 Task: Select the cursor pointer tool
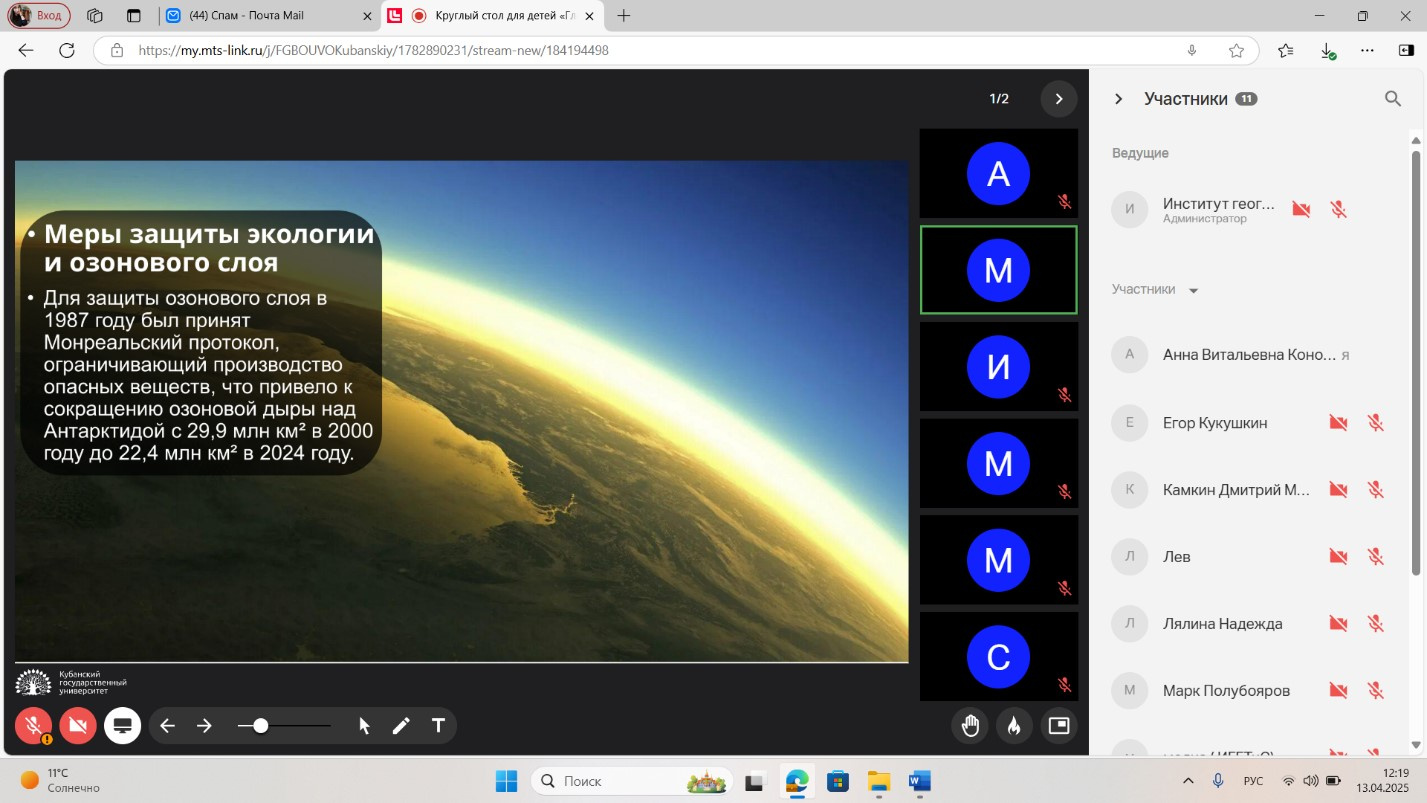[364, 726]
